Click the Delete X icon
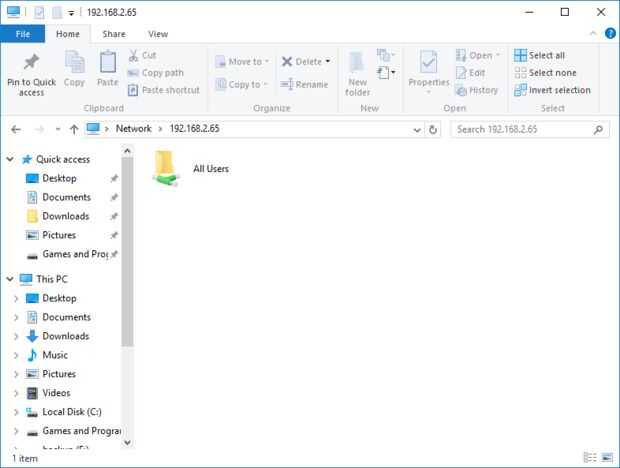Image resolution: width=620 pixels, height=468 pixels. (x=287, y=62)
